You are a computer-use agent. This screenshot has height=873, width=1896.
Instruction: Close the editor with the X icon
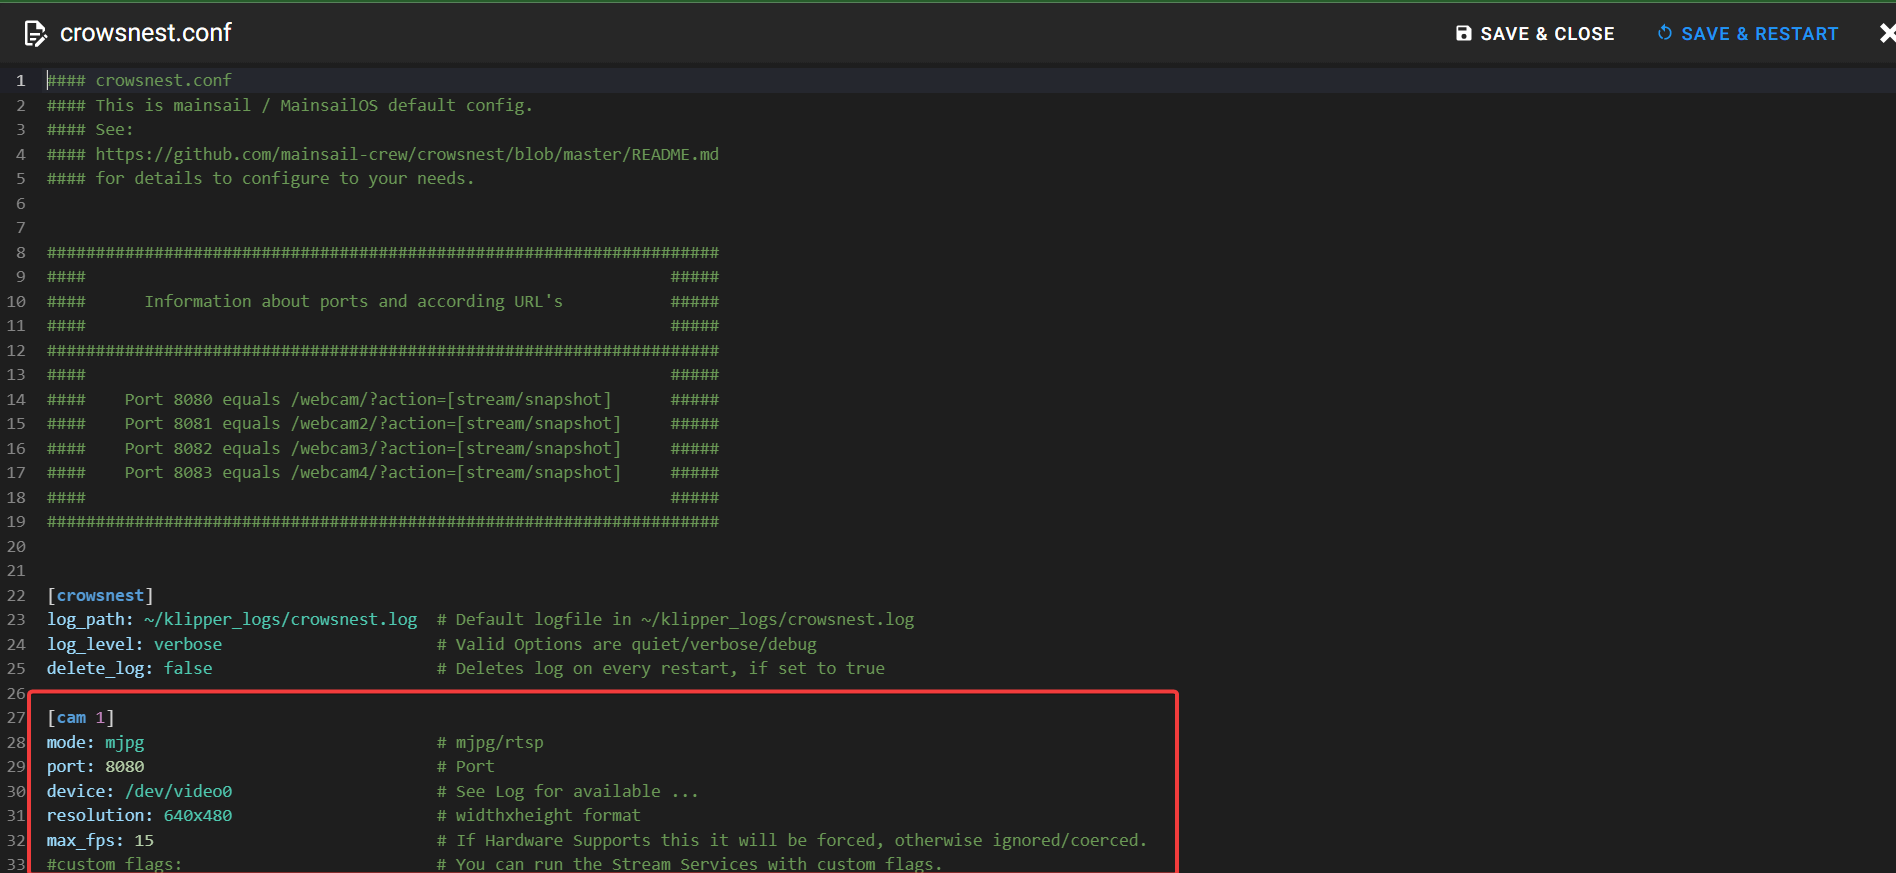pos(1886,34)
